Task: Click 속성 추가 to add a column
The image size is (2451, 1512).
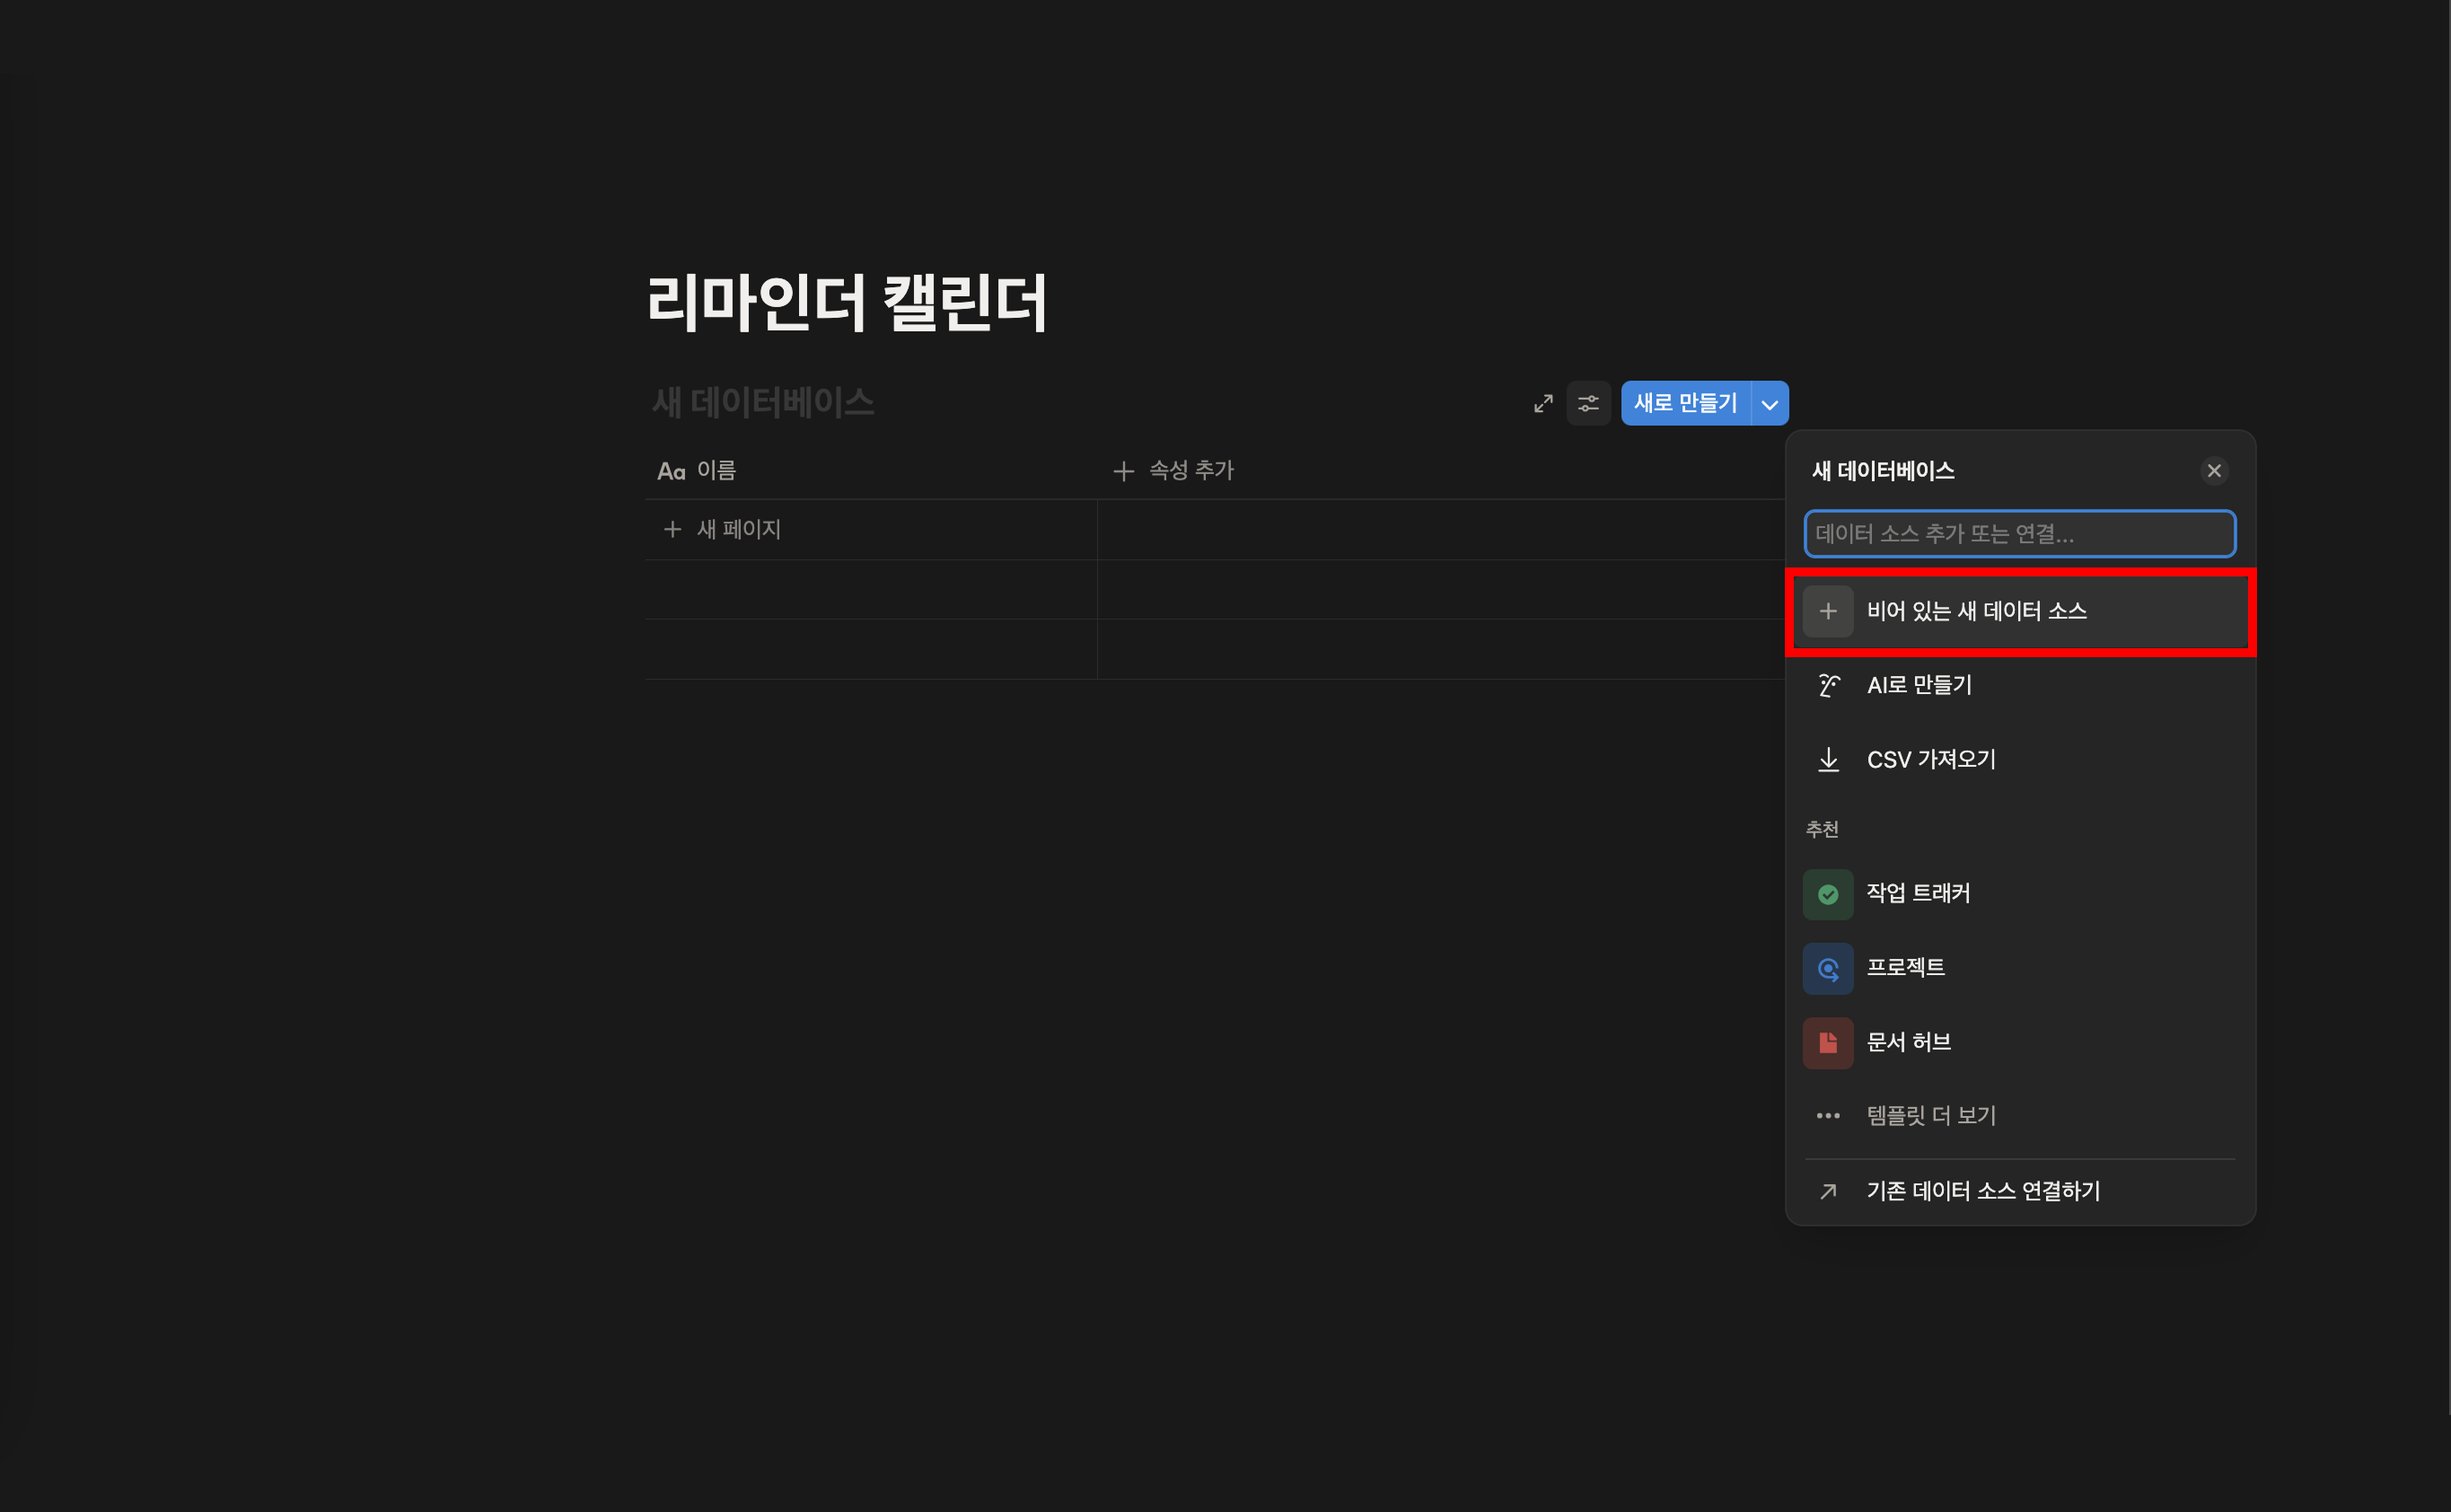Action: click(1176, 470)
